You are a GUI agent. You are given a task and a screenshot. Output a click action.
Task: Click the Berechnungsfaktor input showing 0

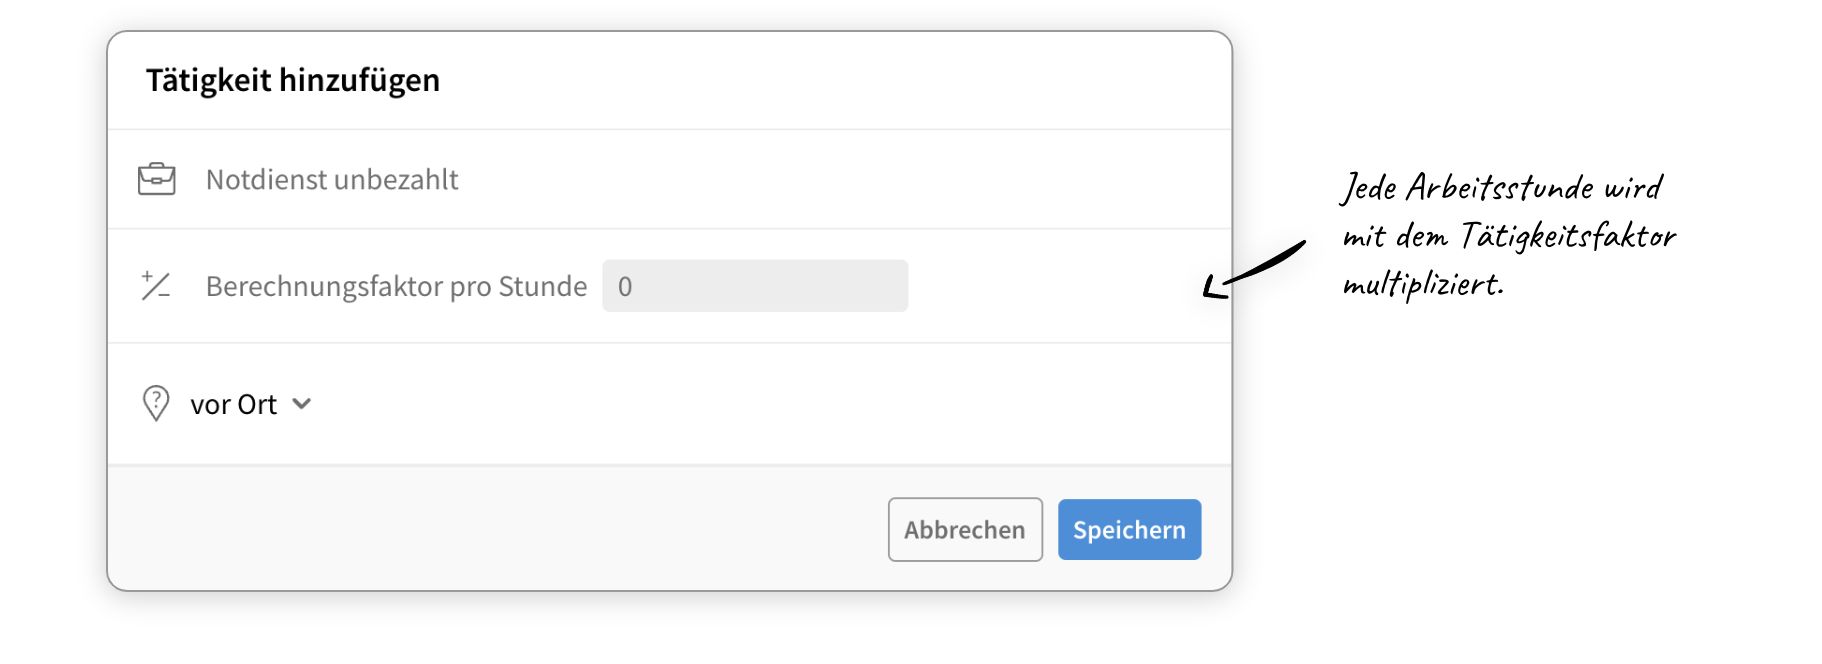tap(754, 286)
